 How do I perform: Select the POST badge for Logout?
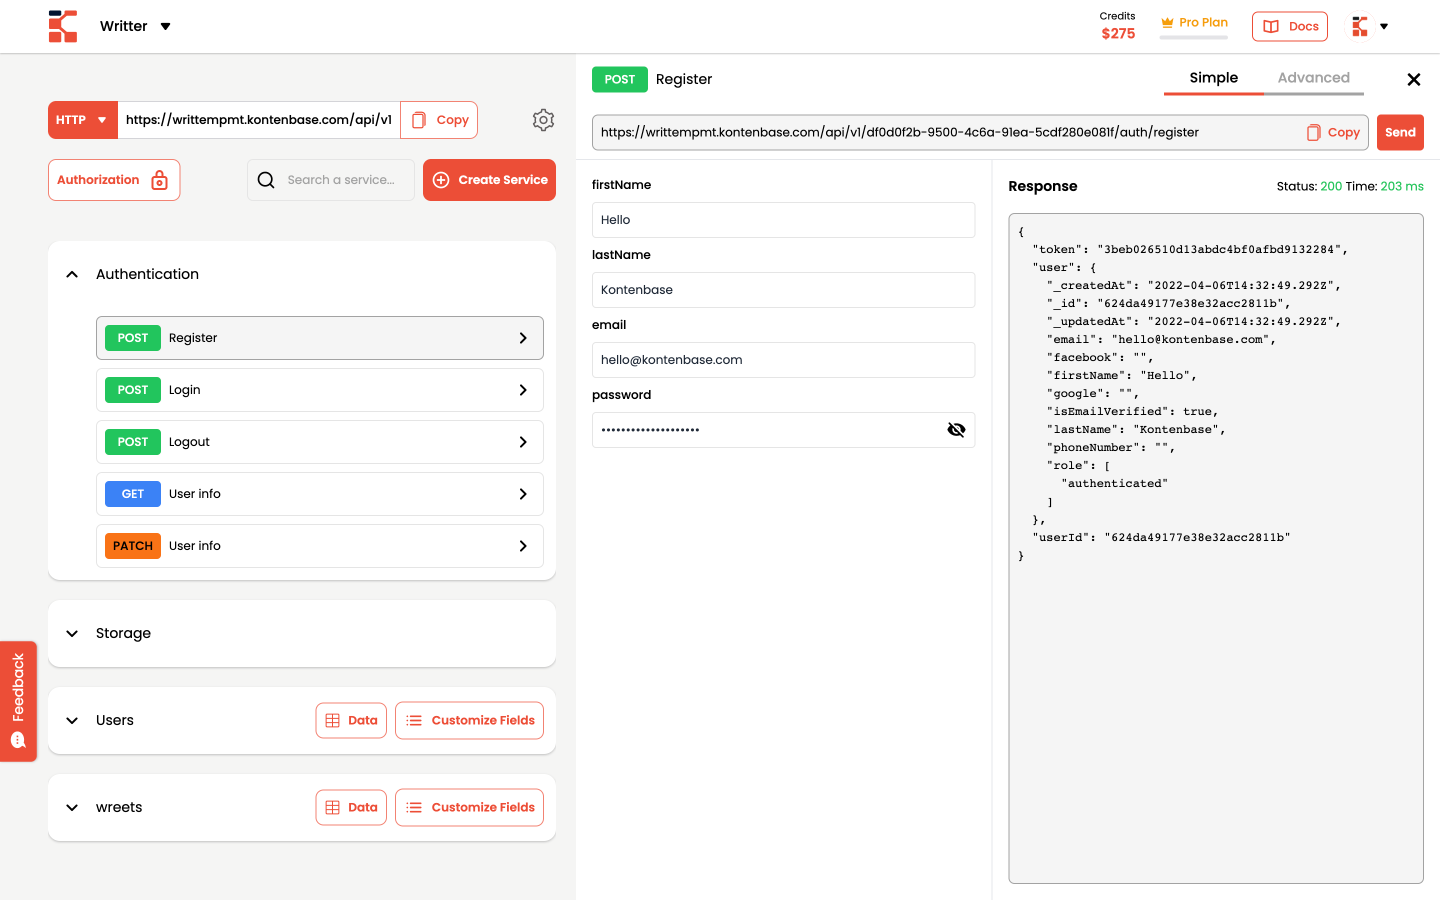click(x=133, y=442)
